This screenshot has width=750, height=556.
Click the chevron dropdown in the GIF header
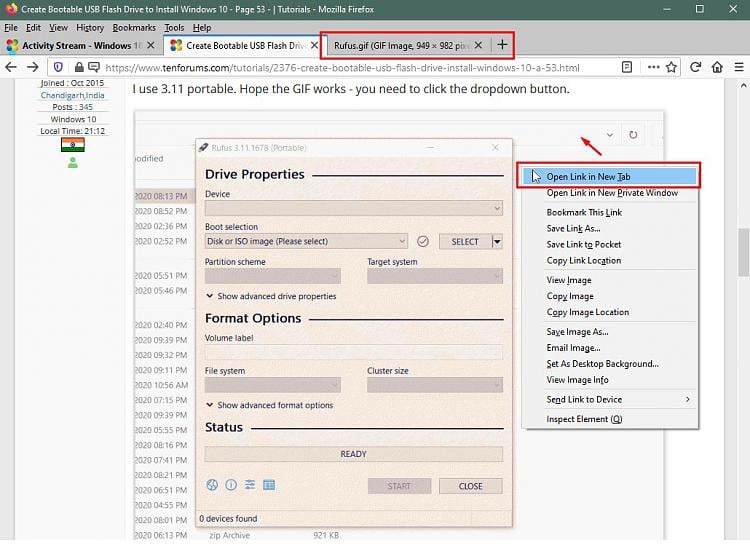click(610, 135)
